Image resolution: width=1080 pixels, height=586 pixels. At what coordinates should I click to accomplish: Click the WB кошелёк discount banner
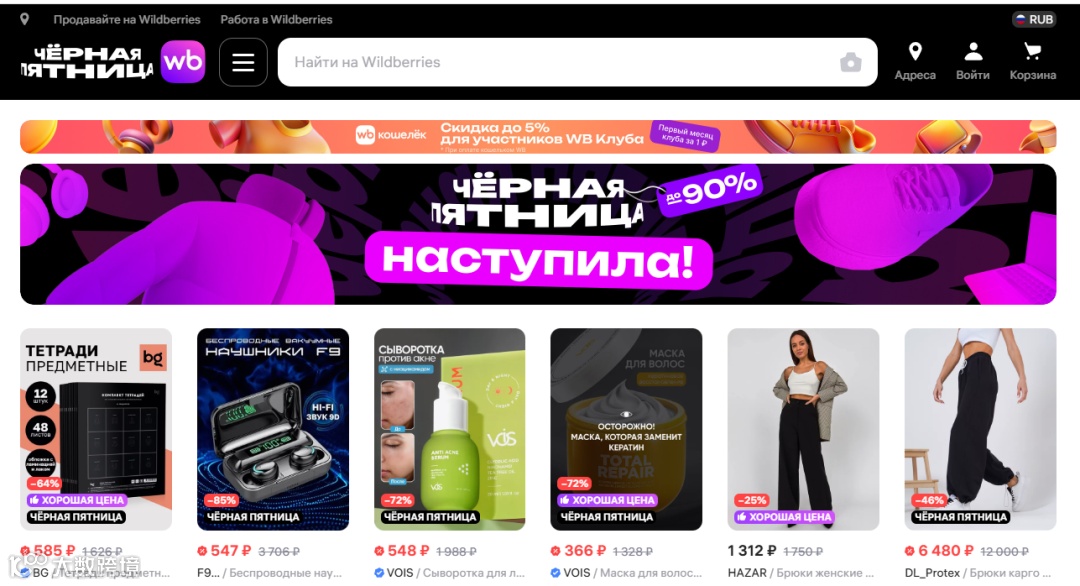(x=538, y=136)
